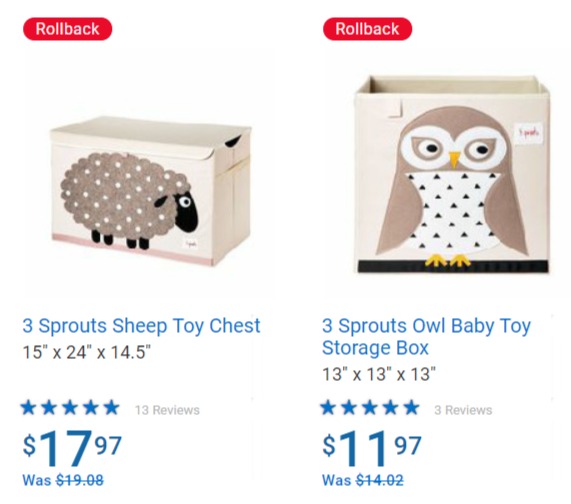Viewport: 571px width, 504px height.
Task: View the 13 Reviews for sheep chest
Action: click(x=167, y=410)
